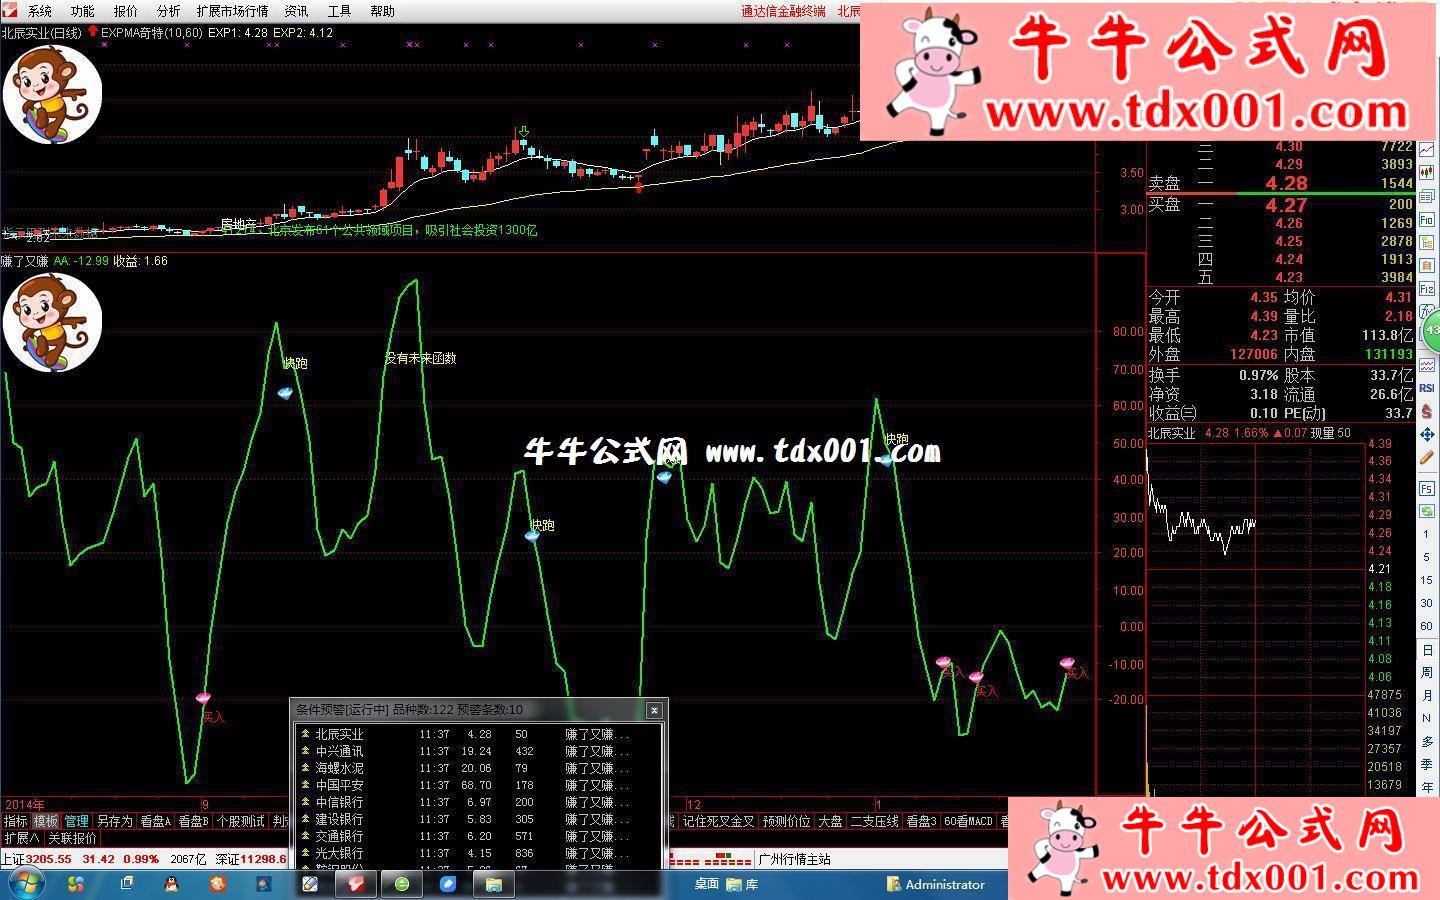
Task: Click the 库 libraries taskbar shortcut
Action: coord(742,884)
